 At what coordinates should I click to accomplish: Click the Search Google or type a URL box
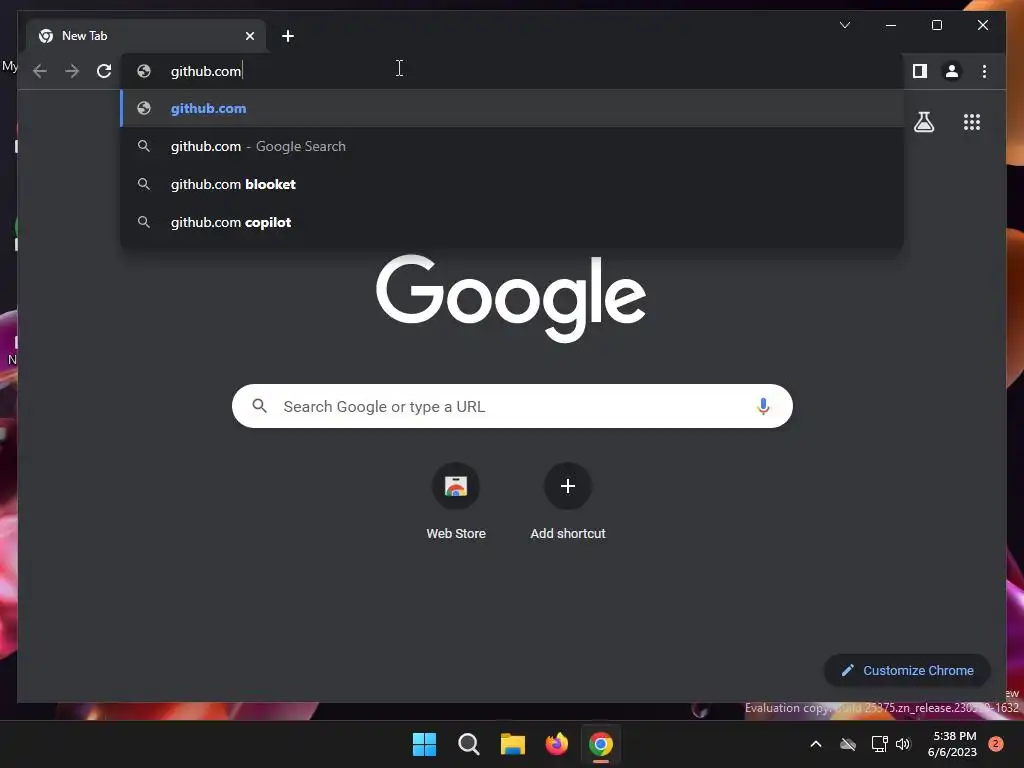[x=512, y=406]
